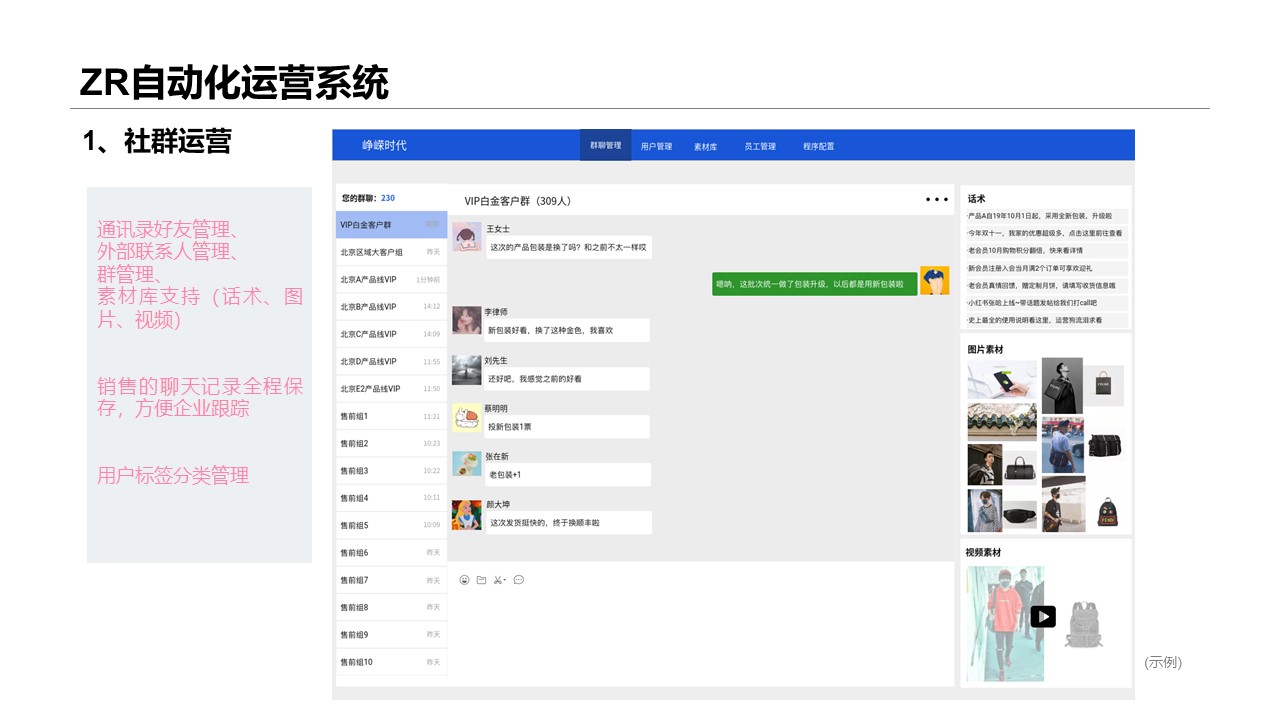This screenshot has height=720, width=1280.
Task: Go to the 员工管理 tab
Action: 760,146
